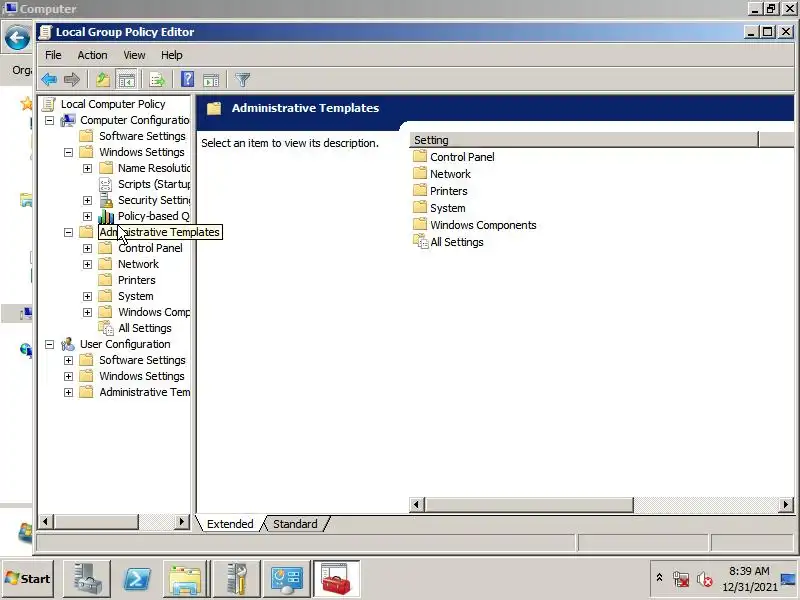Click the list pane scroll left arrow

coord(416,505)
